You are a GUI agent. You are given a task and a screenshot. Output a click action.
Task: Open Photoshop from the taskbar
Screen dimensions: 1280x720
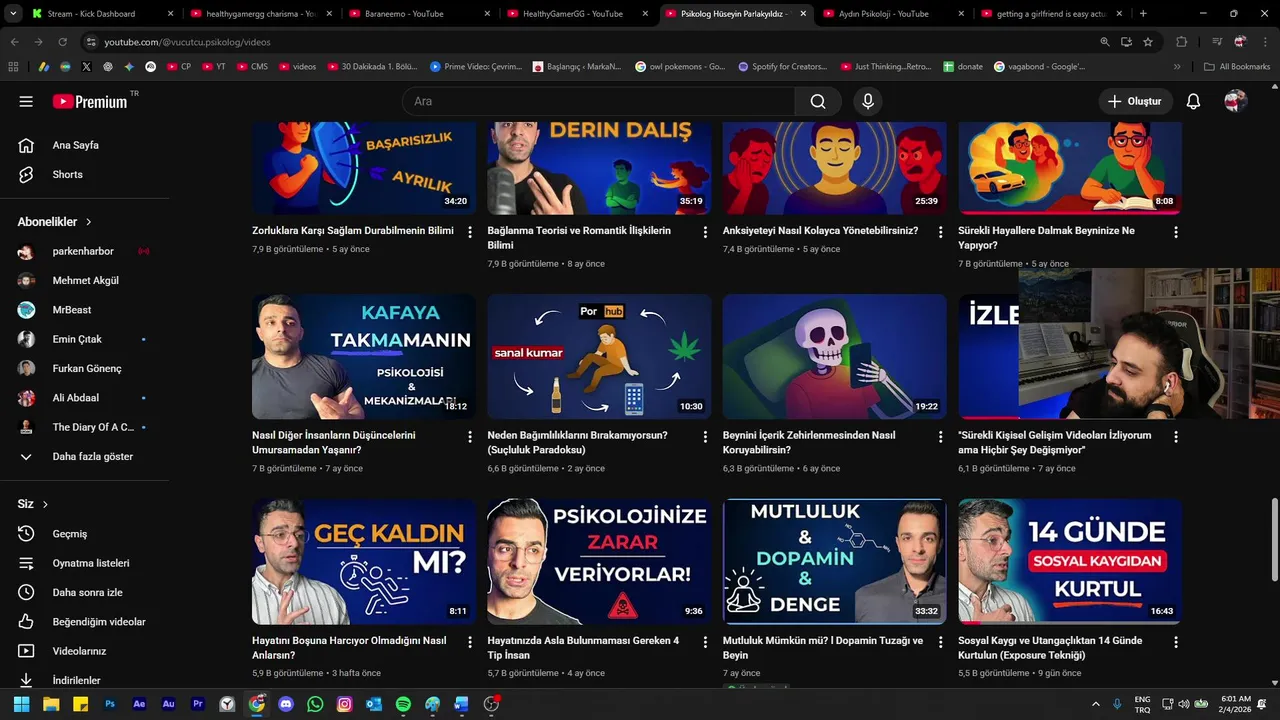[110, 704]
